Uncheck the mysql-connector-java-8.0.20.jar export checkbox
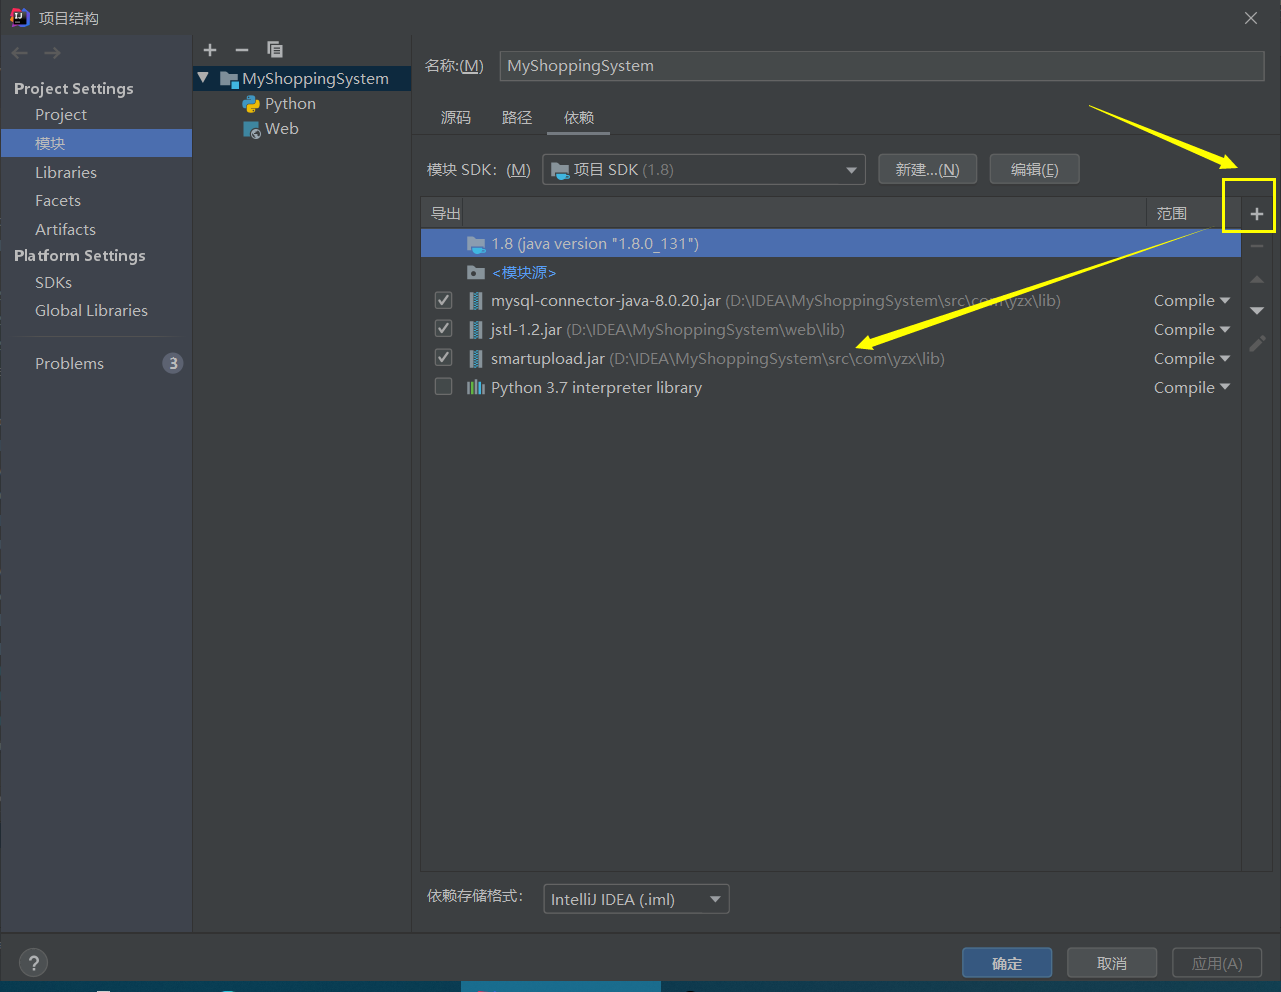The height and width of the screenshot is (992, 1281). [443, 299]
